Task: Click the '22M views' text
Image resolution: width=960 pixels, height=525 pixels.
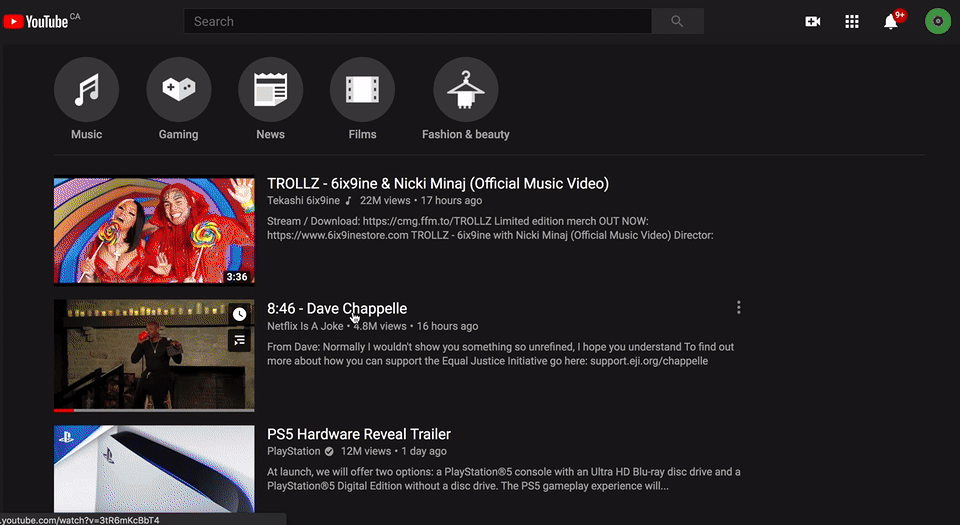Action: pos(385,201)
